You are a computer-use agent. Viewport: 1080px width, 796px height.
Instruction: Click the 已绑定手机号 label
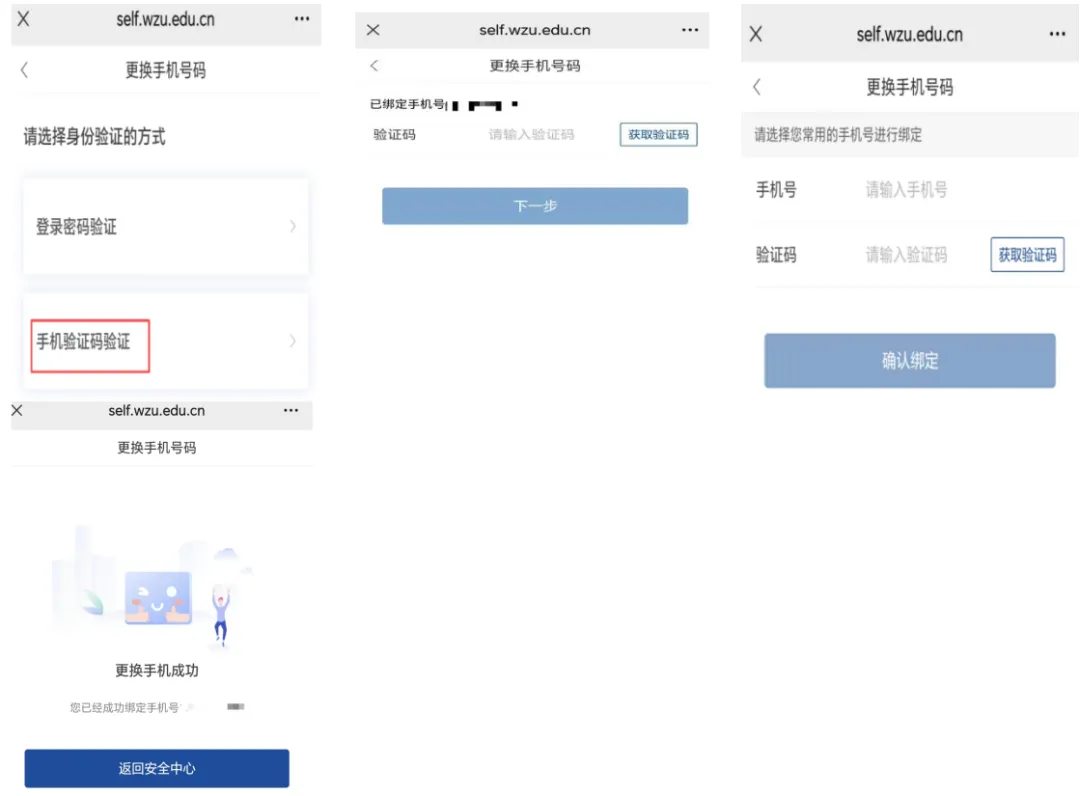407,104
